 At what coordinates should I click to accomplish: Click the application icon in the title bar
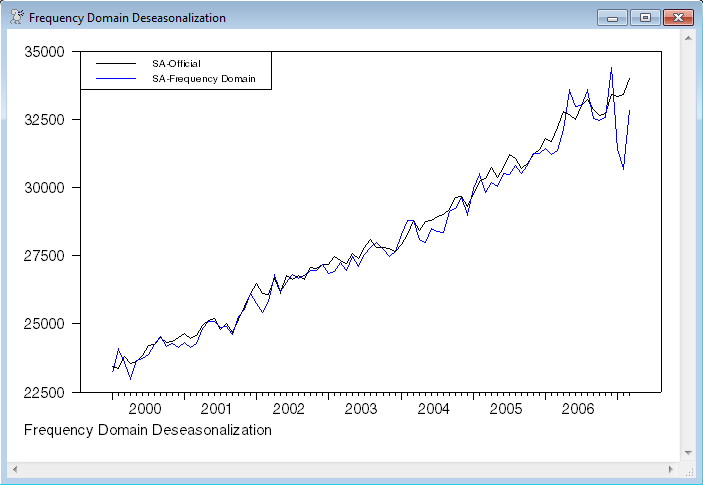pyautogui.click(x=15, y=18)
